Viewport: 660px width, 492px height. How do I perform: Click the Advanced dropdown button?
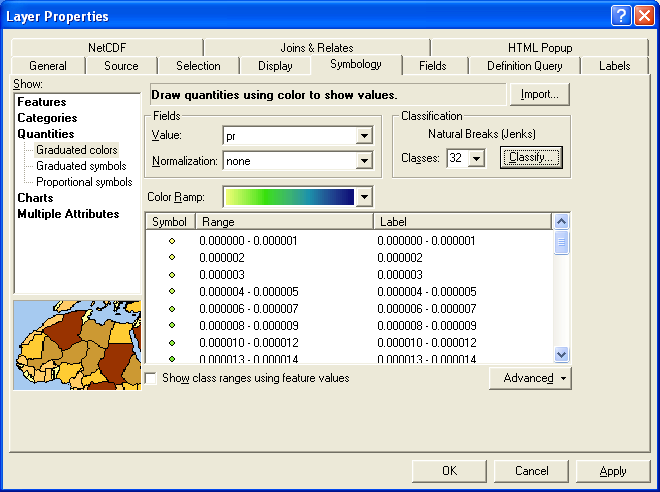tap(530, 378)
